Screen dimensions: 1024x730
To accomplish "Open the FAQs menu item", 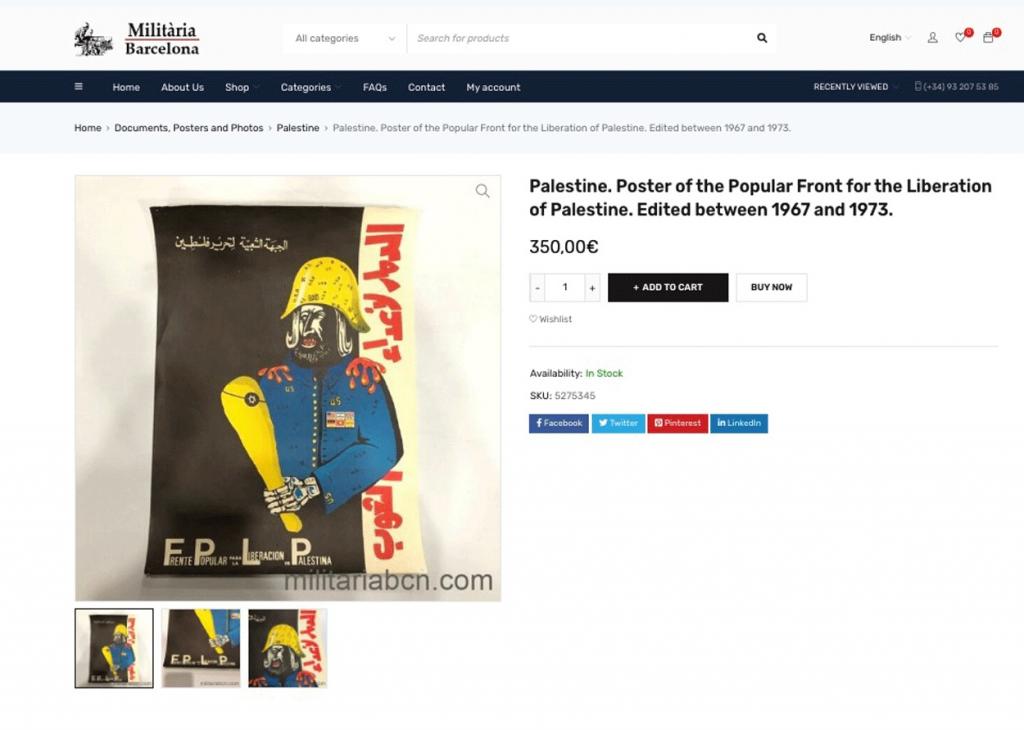I will tap(375, 87).
